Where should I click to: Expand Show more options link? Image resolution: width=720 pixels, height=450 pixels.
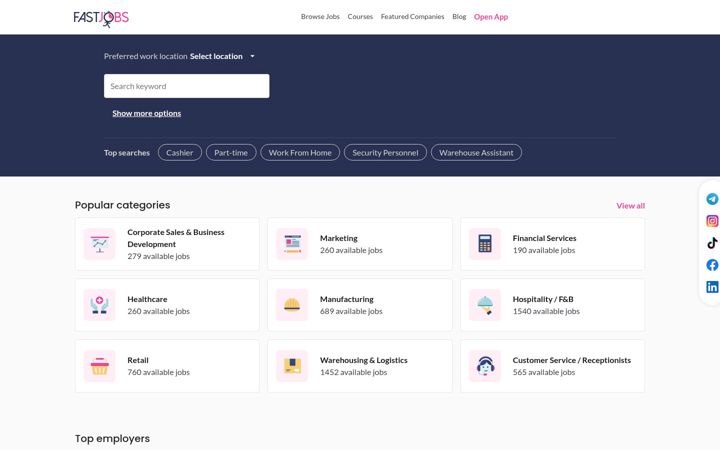(x=146, y=113)
